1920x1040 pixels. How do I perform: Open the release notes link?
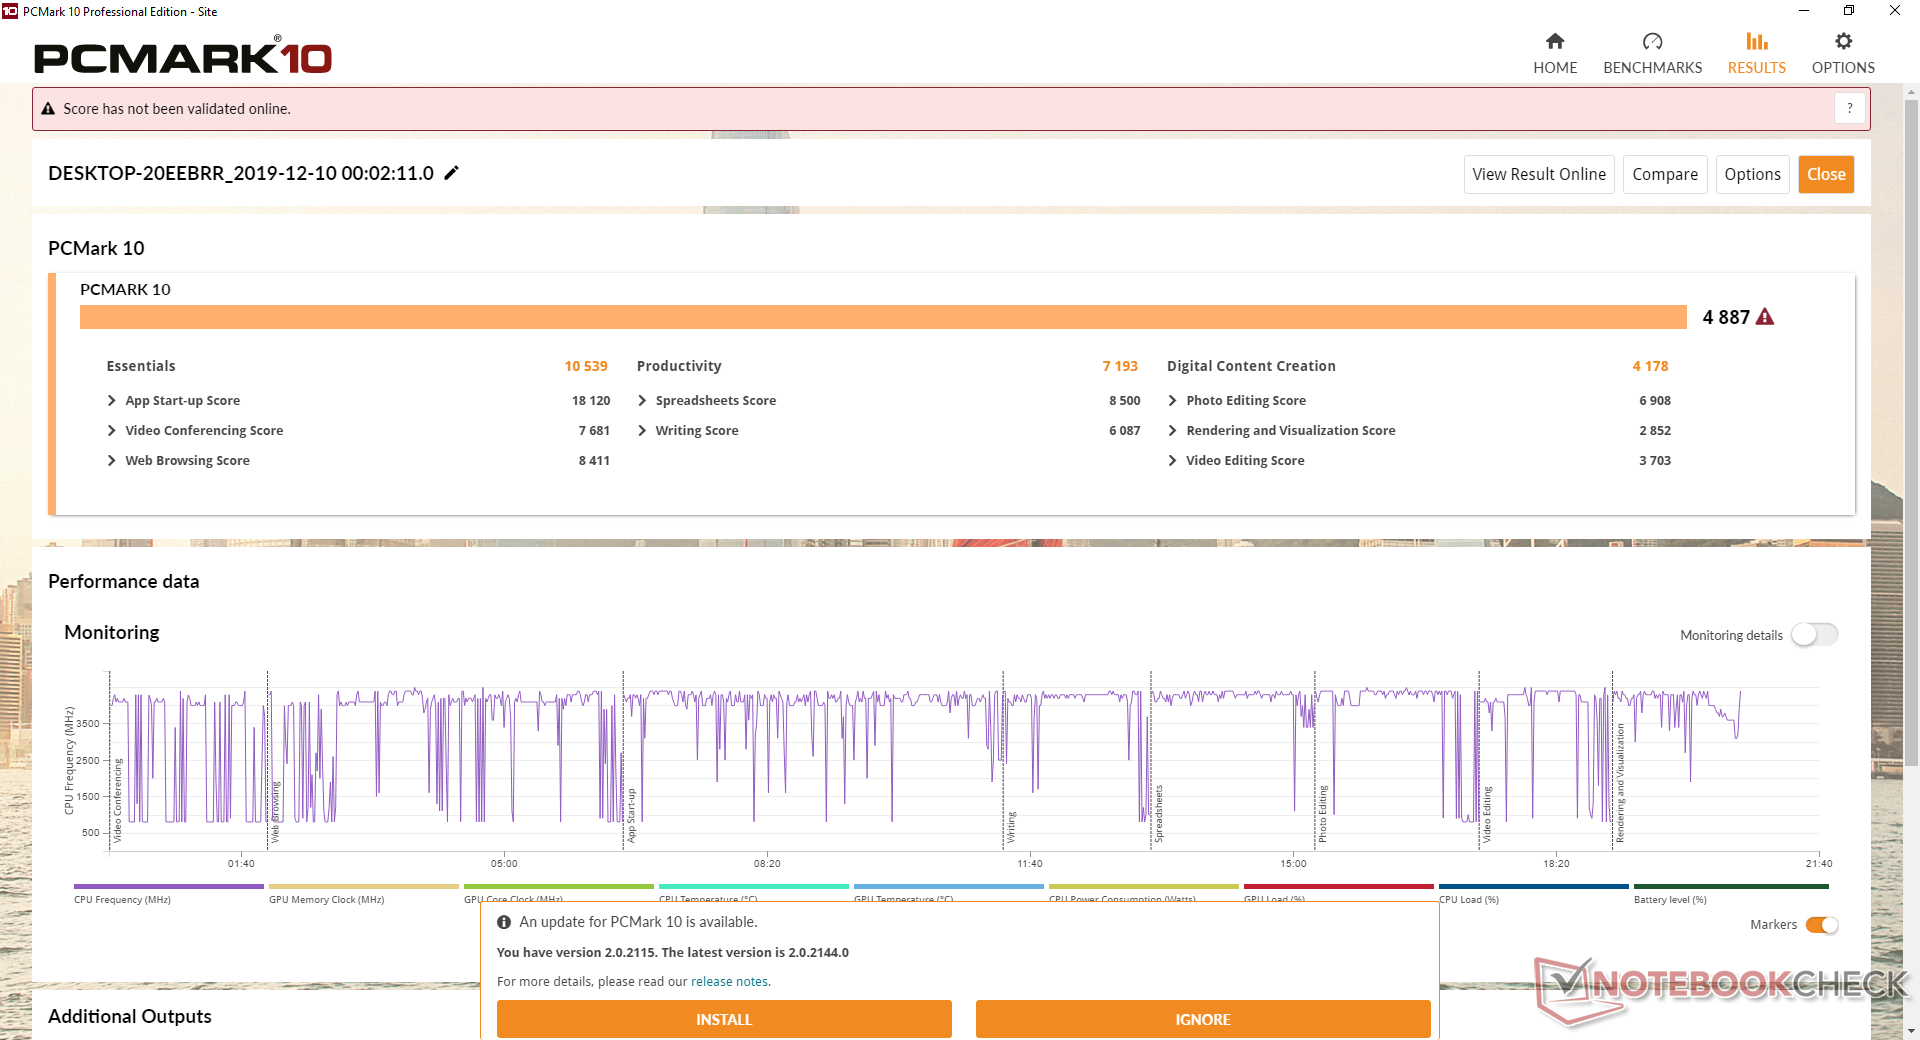point(729,982)
